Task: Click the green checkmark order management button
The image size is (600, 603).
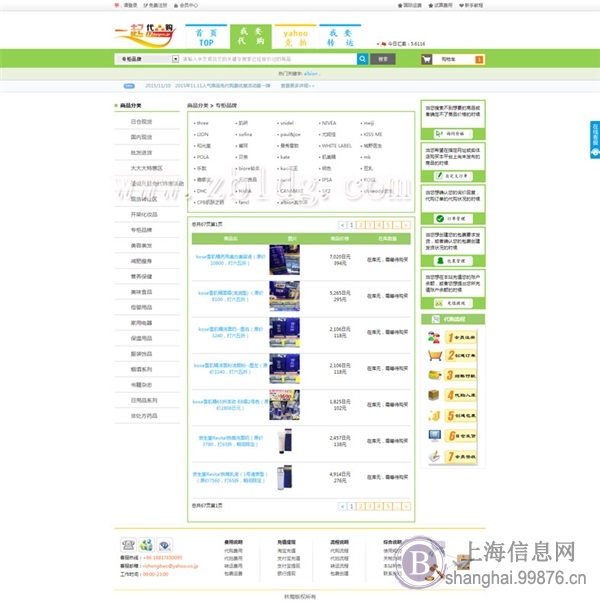Action: [x=453, y=218]
